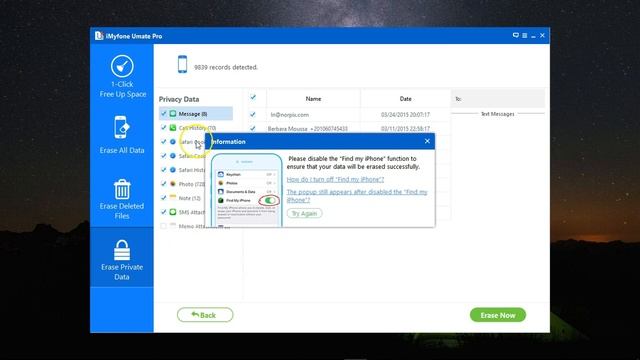Click the Photo category icon
This screenshot has width=640, height=360.
pos(173,184)
